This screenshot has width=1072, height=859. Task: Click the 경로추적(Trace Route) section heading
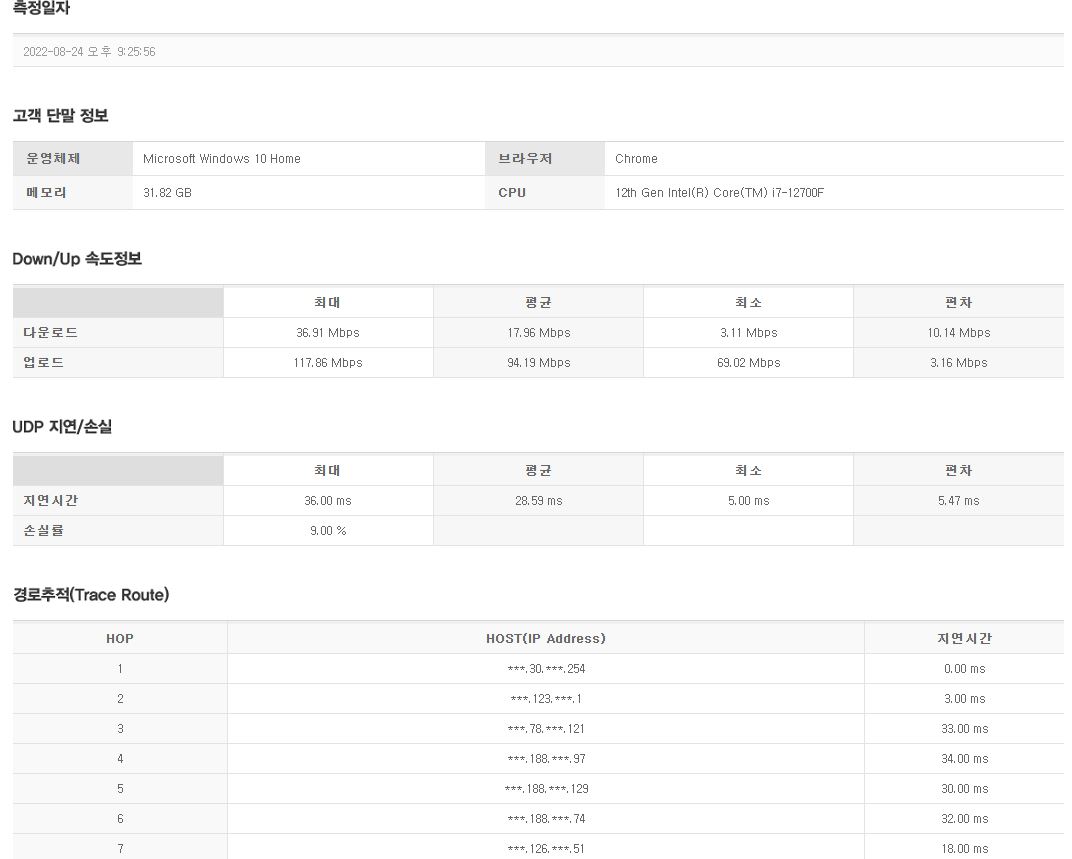point(91,595)
